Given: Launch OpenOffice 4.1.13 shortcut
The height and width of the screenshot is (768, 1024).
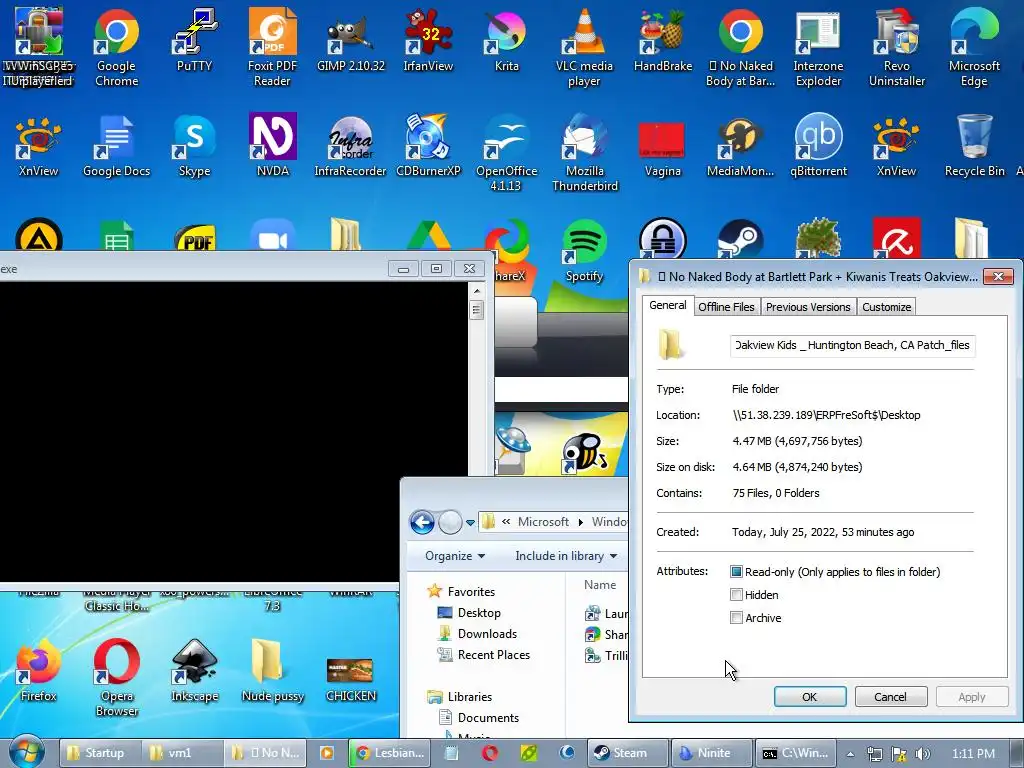Looking at the screenshot, I should pyautogui.click(x=506, y=153).
